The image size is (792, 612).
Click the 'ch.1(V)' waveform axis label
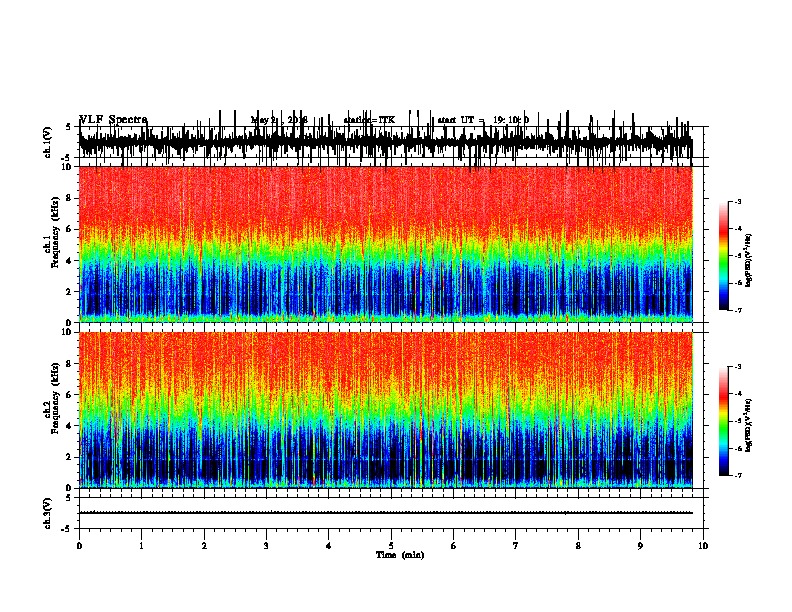point(47,142)
